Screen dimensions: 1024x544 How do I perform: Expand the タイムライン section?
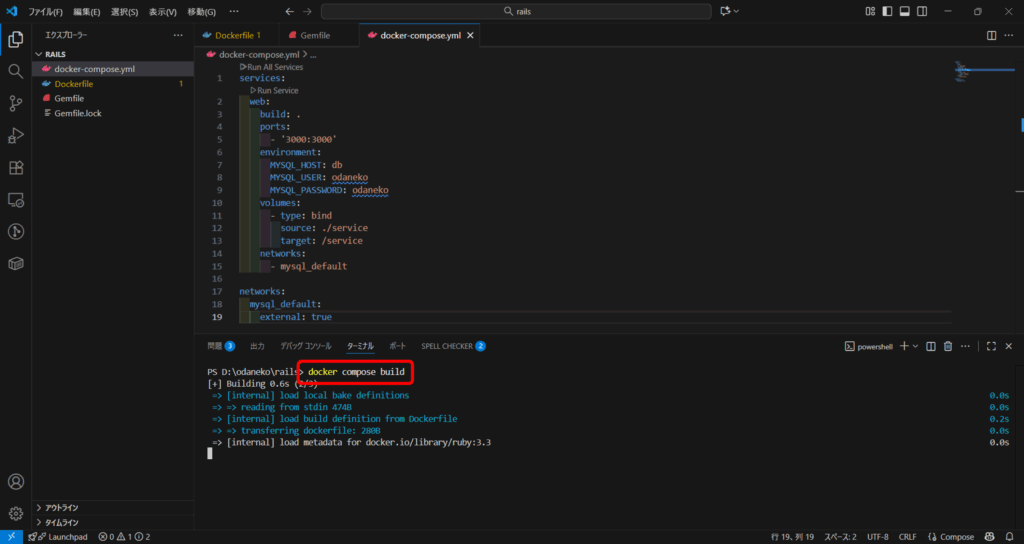[x=62, y=522]
